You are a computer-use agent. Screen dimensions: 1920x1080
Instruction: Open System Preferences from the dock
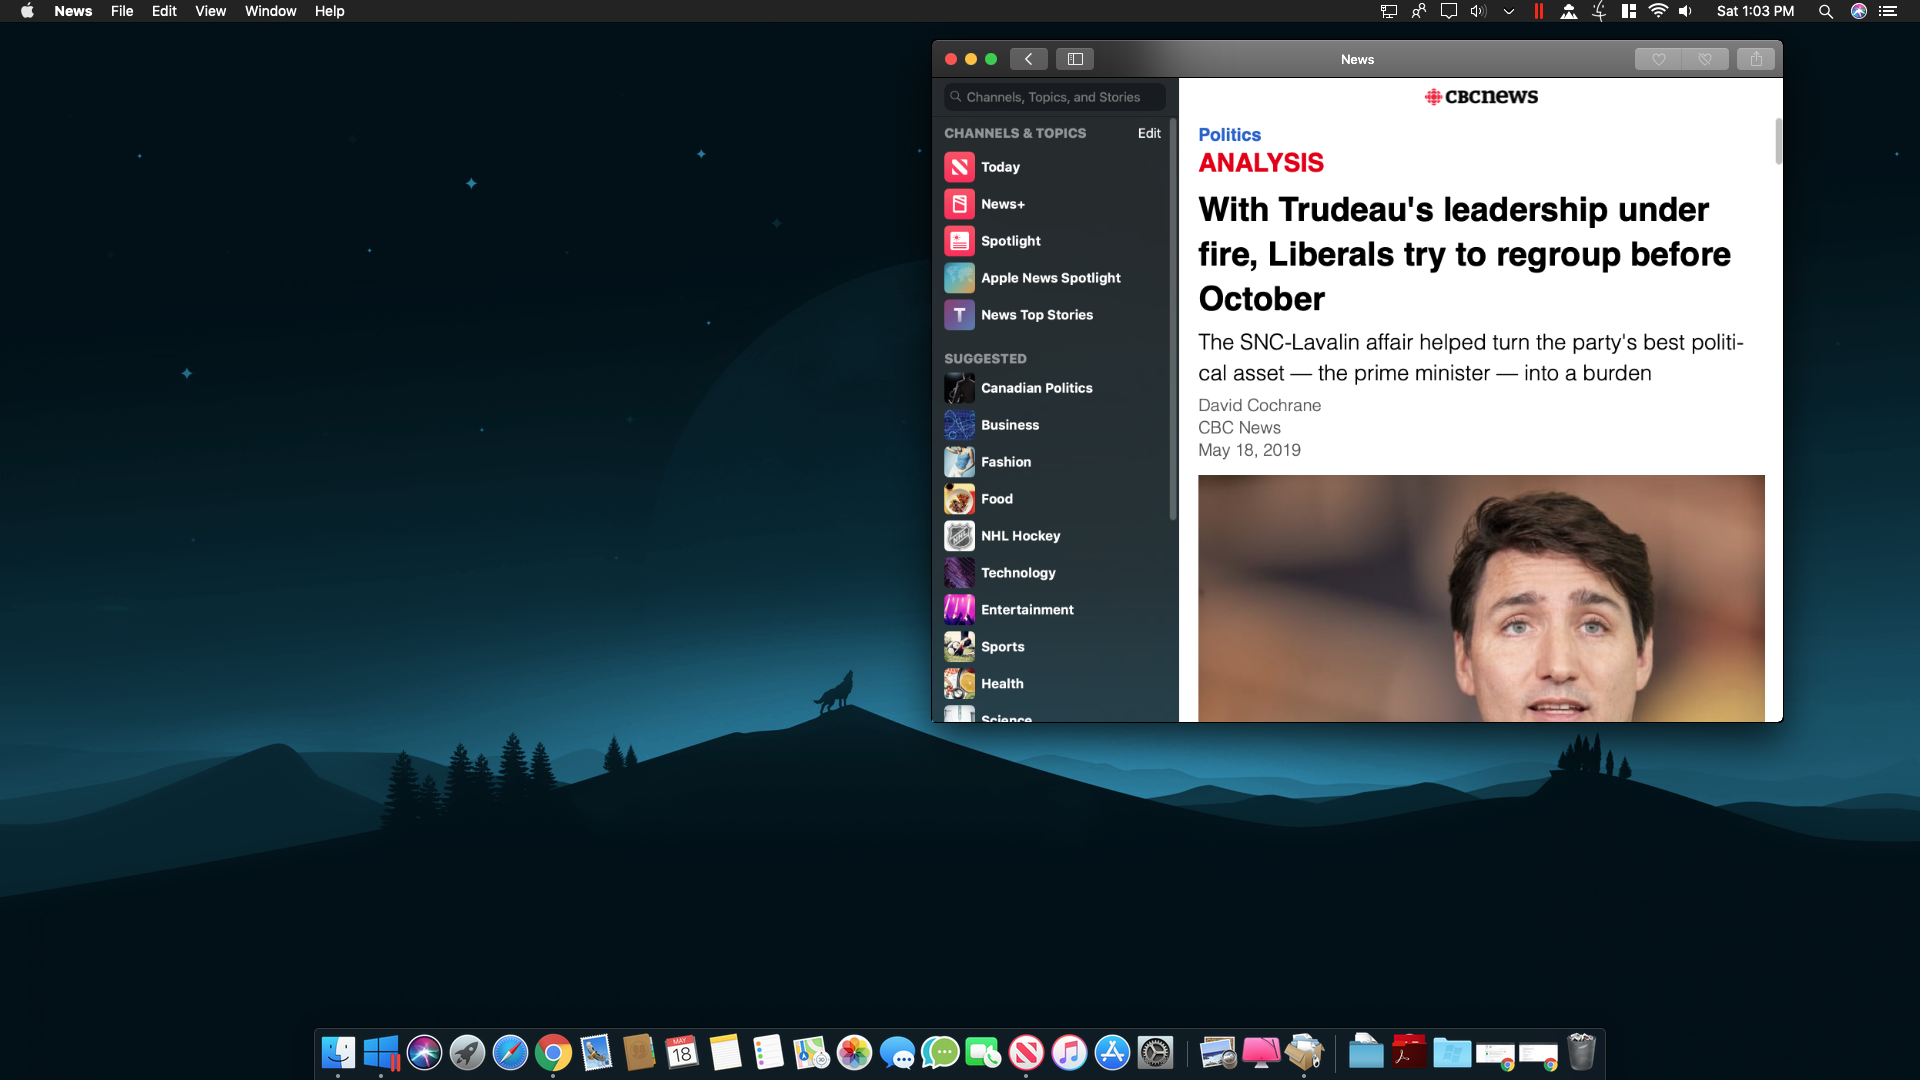pos(1155,1052)
